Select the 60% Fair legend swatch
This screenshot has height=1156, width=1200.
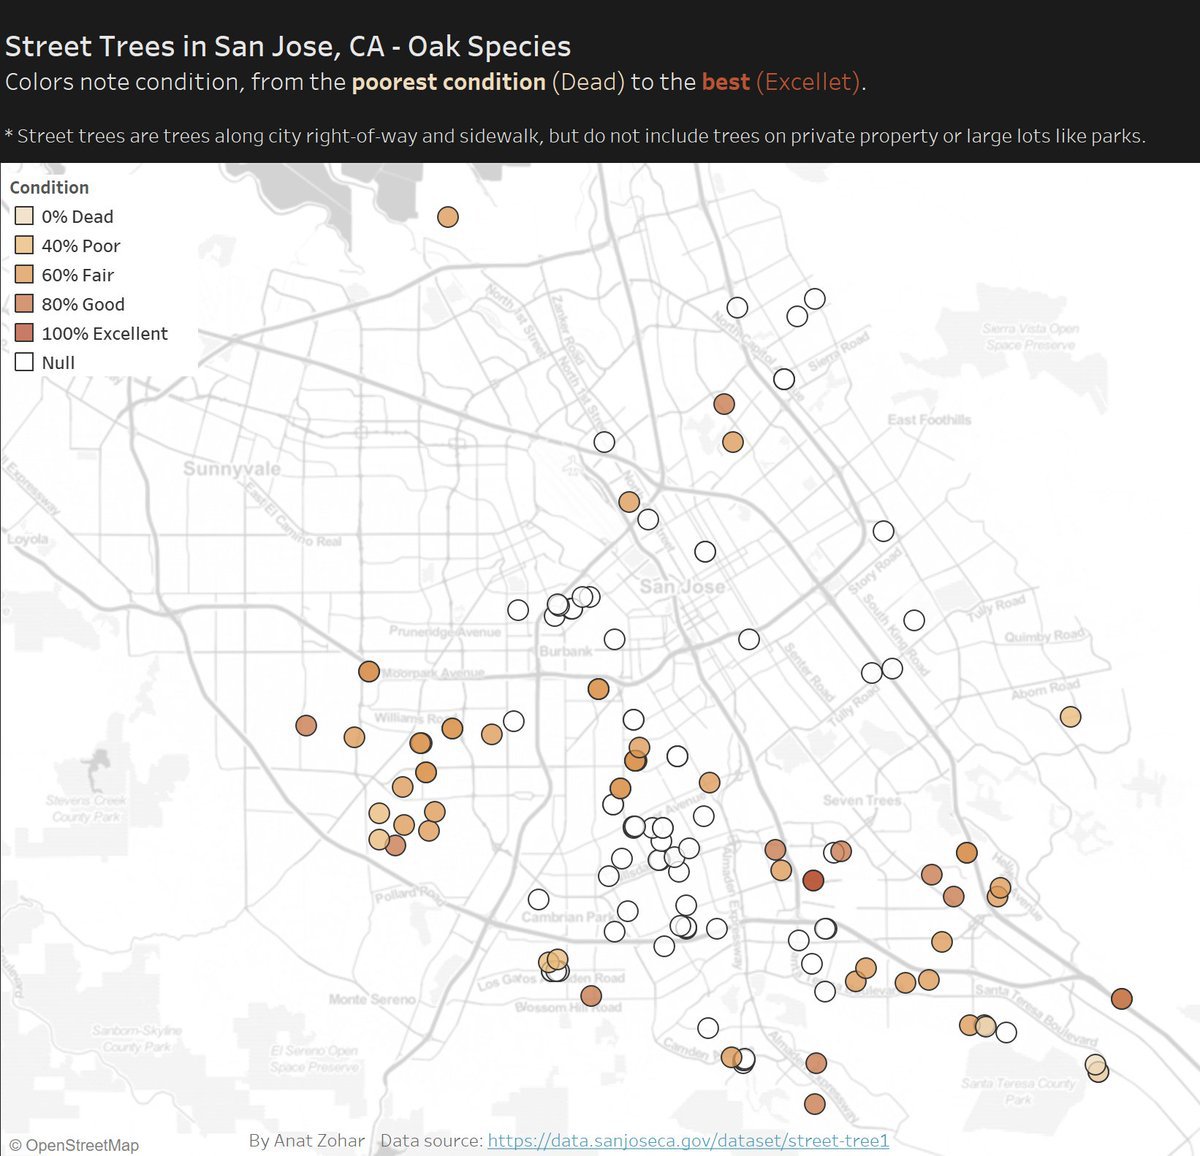pyautogui.click(x=24, y=274)
